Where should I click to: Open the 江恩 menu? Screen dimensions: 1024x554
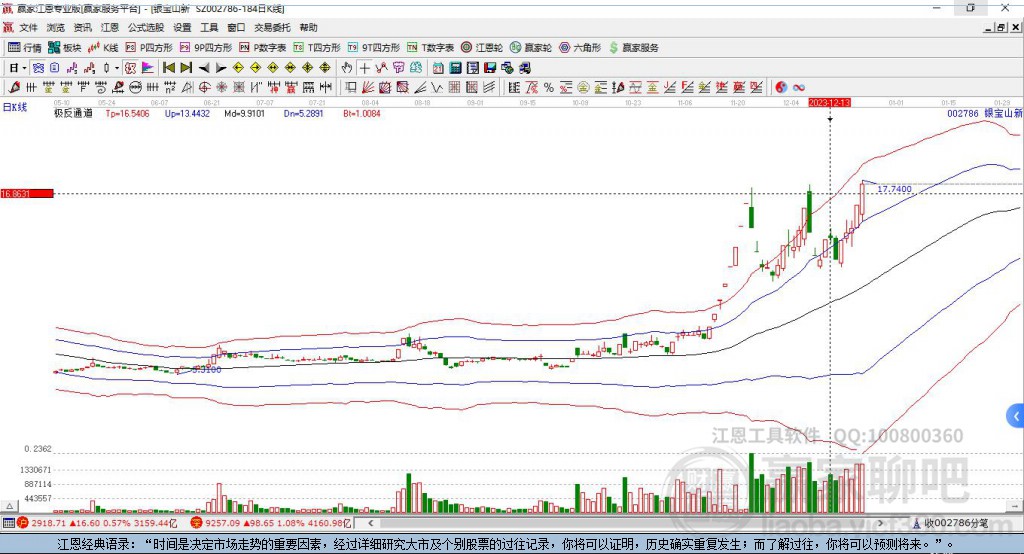pyautogui.click(x=110, y=27)
